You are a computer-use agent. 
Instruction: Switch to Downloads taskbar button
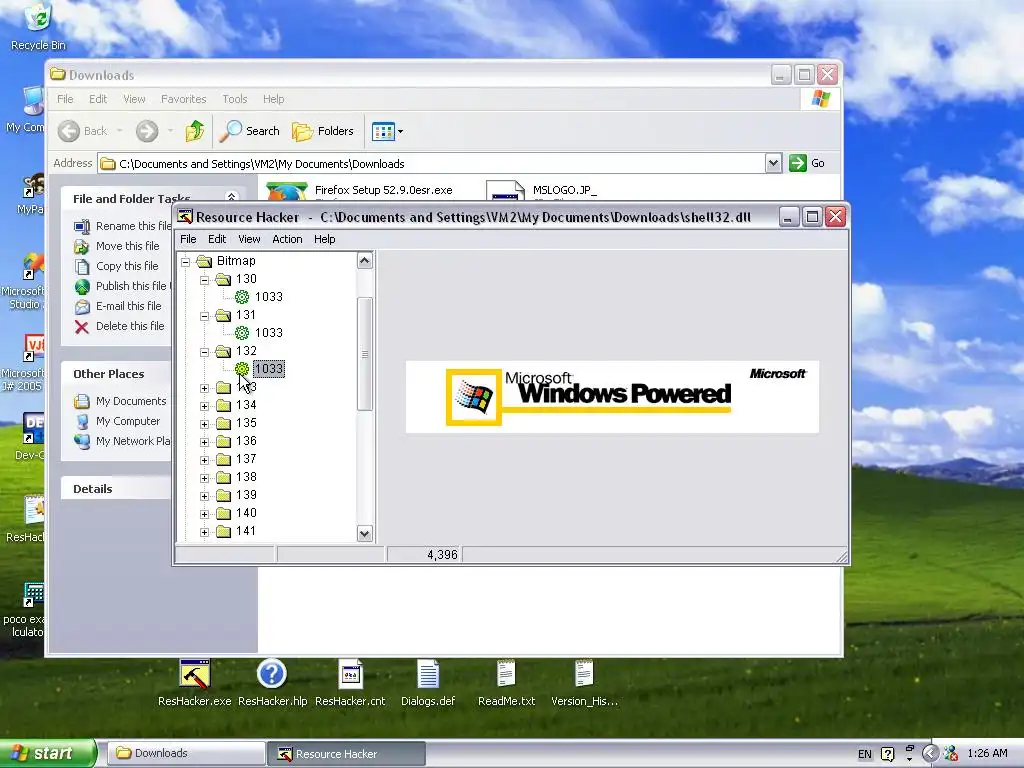click(x=185, y=754)
